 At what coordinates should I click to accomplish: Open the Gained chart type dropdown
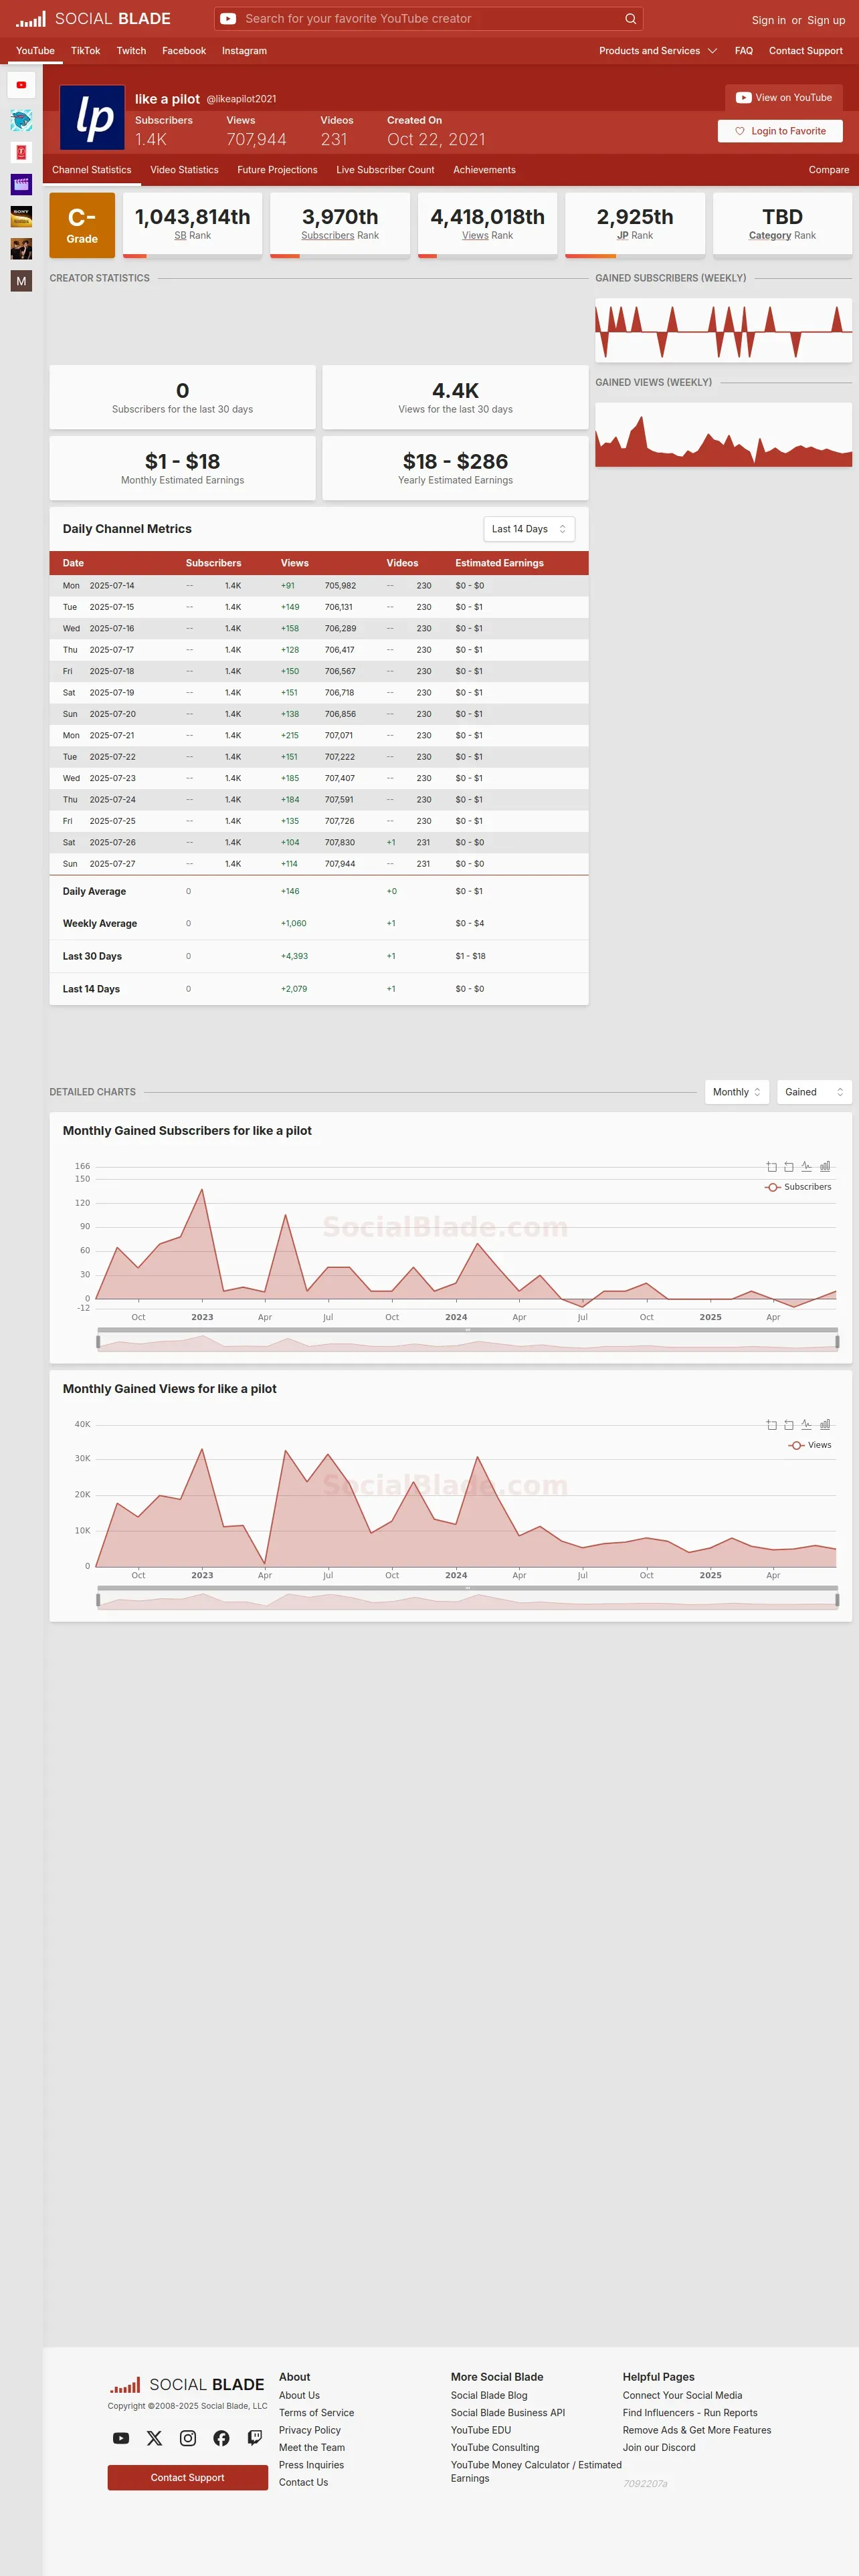point(814,1092)
